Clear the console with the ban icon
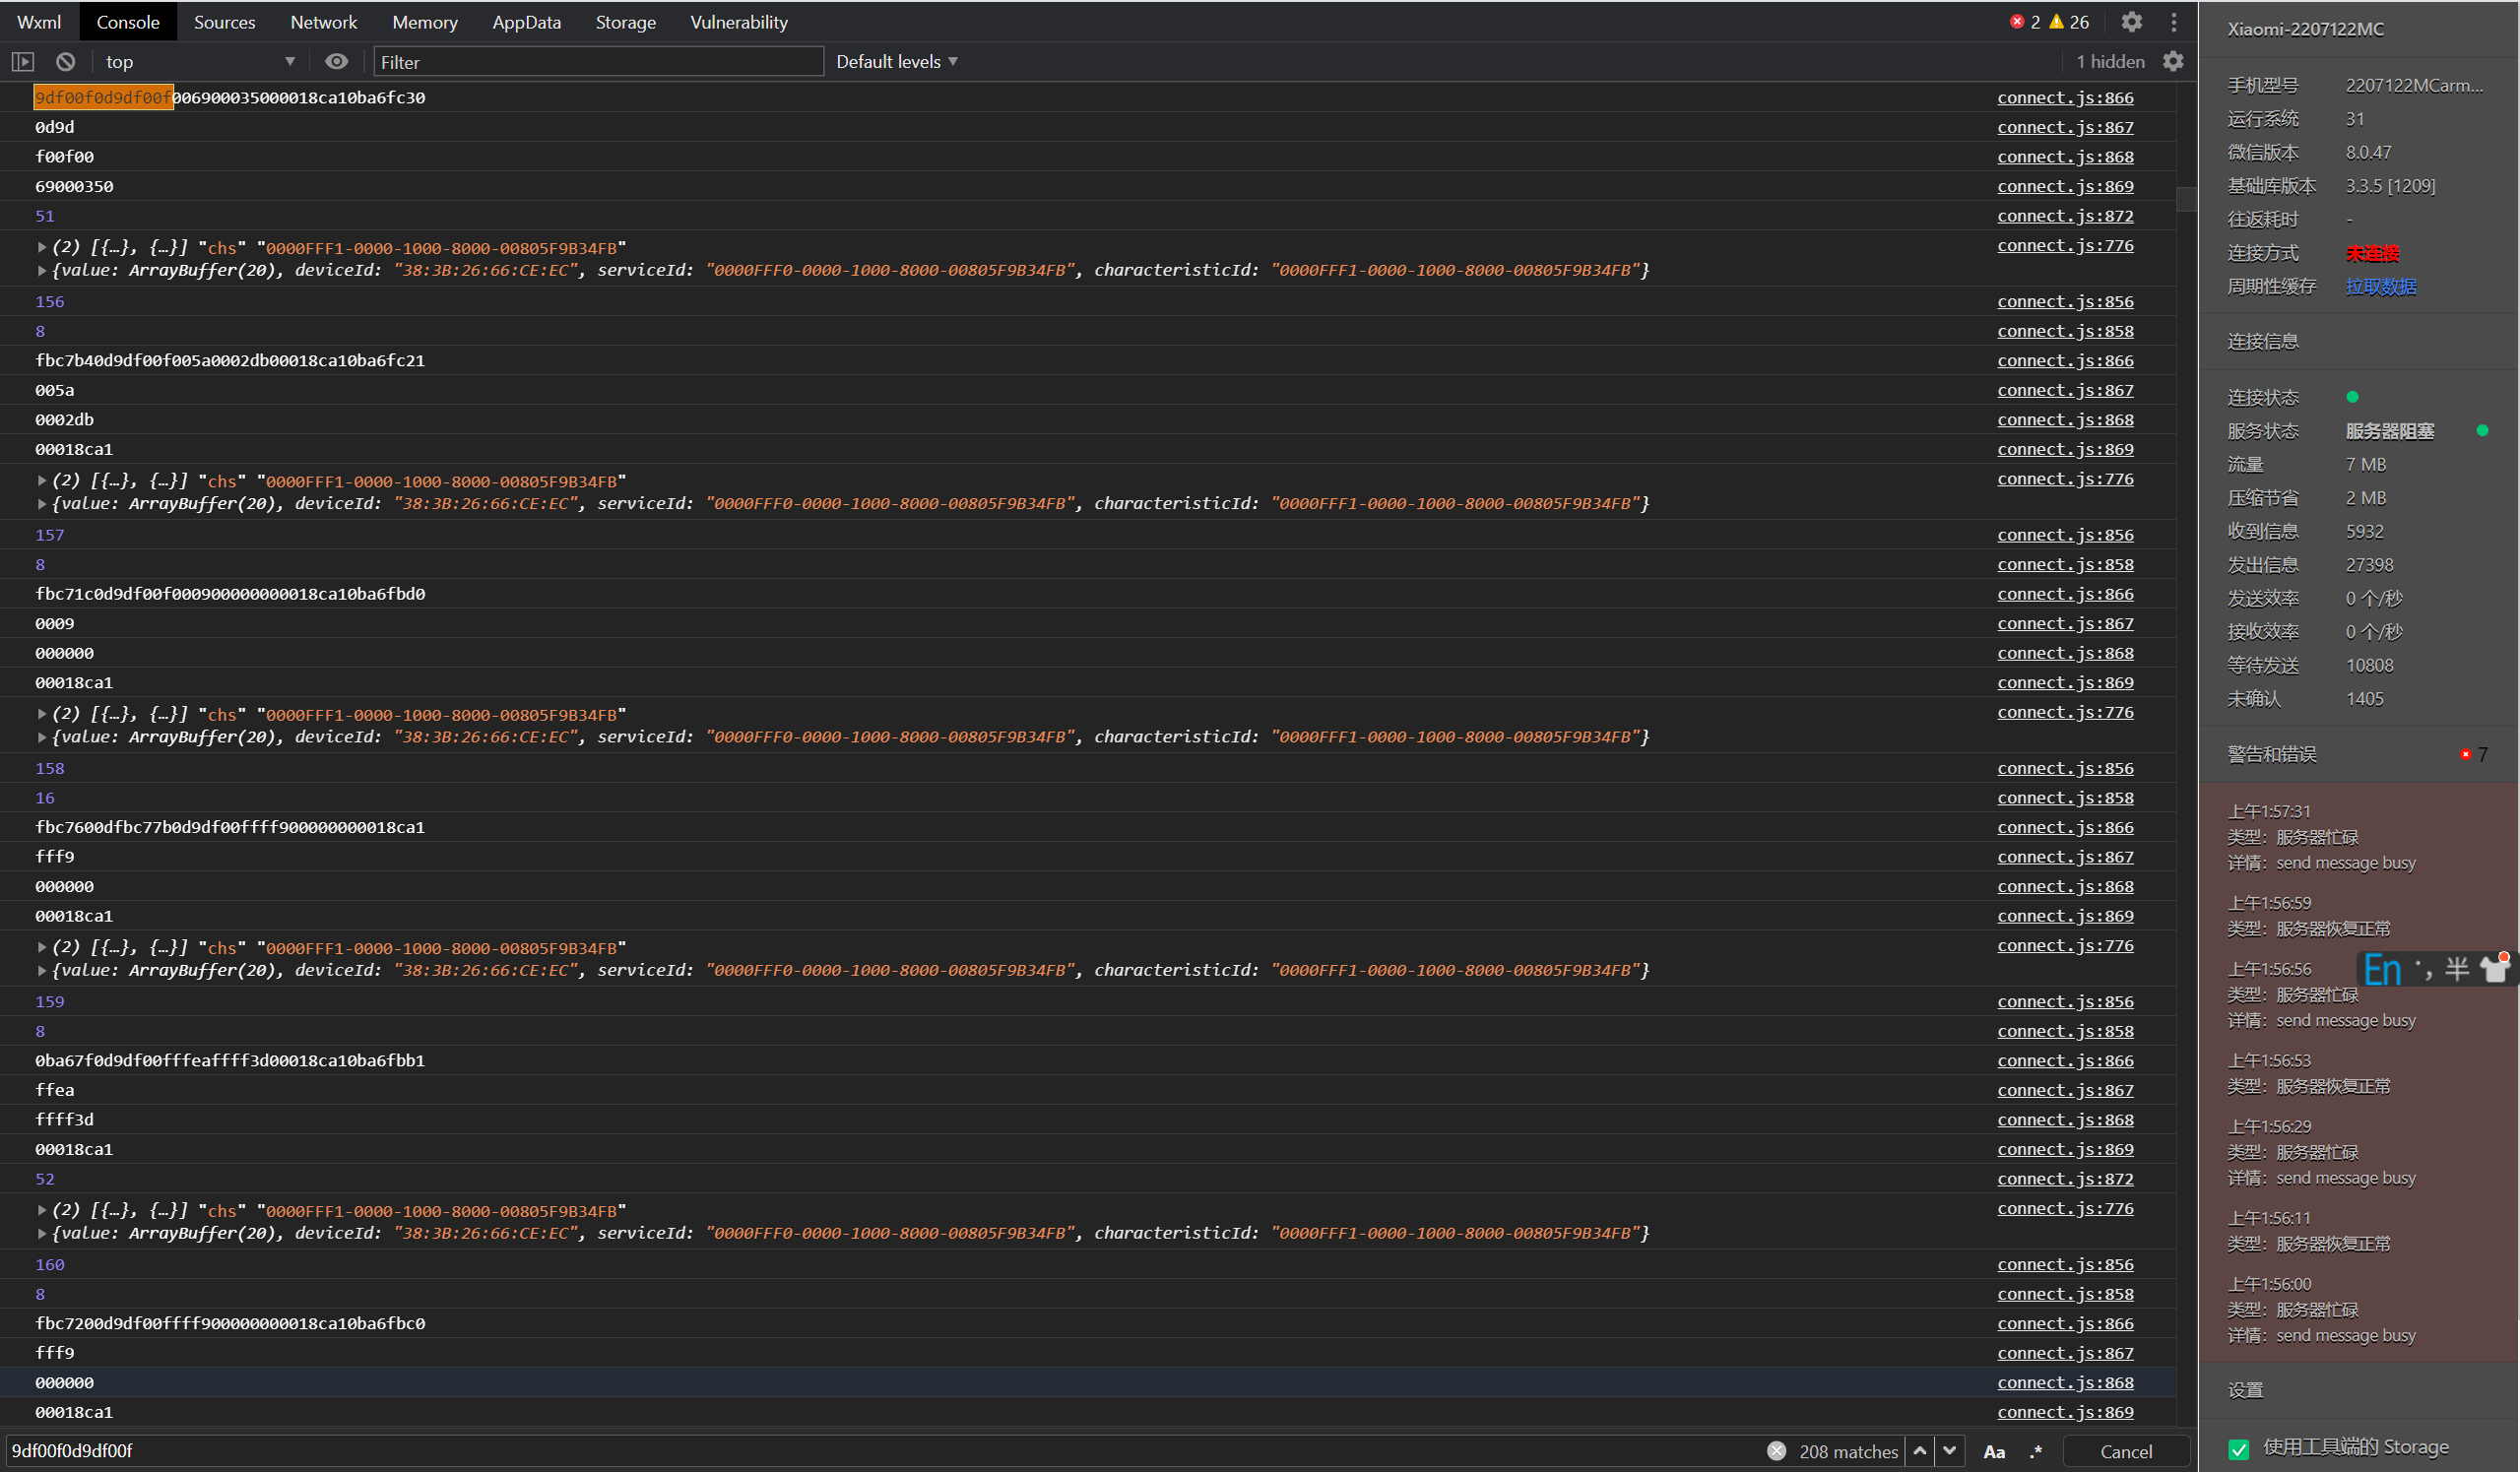Screen dimensions: 2520x1472 (66, 62)
